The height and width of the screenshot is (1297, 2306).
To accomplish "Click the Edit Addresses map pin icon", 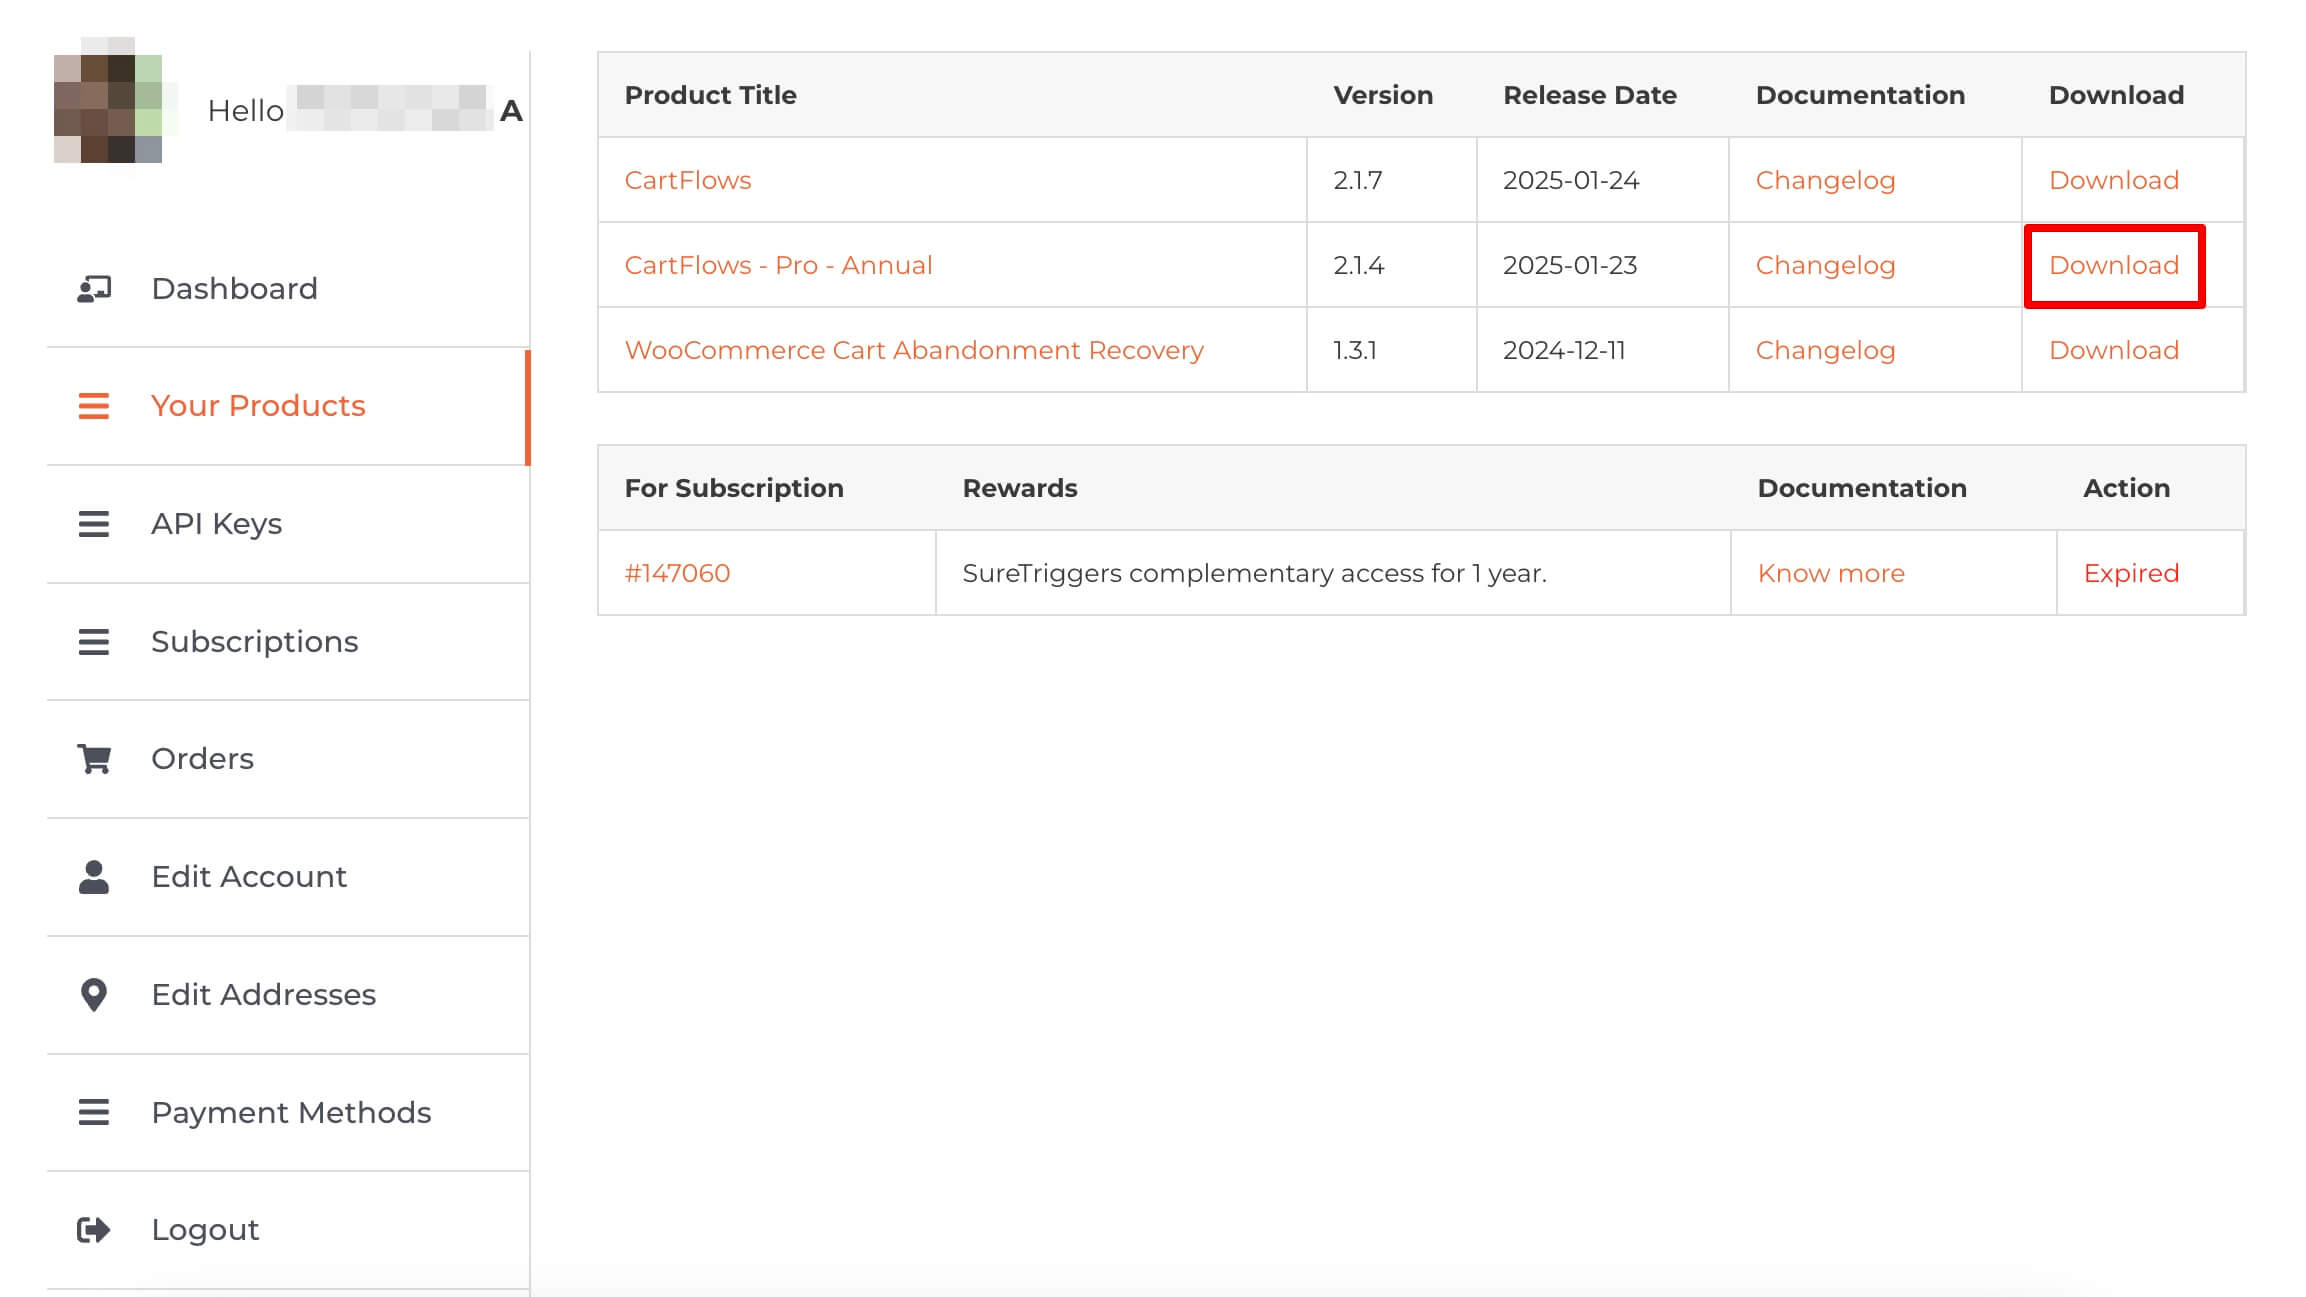I will click(x=94, y=995).
